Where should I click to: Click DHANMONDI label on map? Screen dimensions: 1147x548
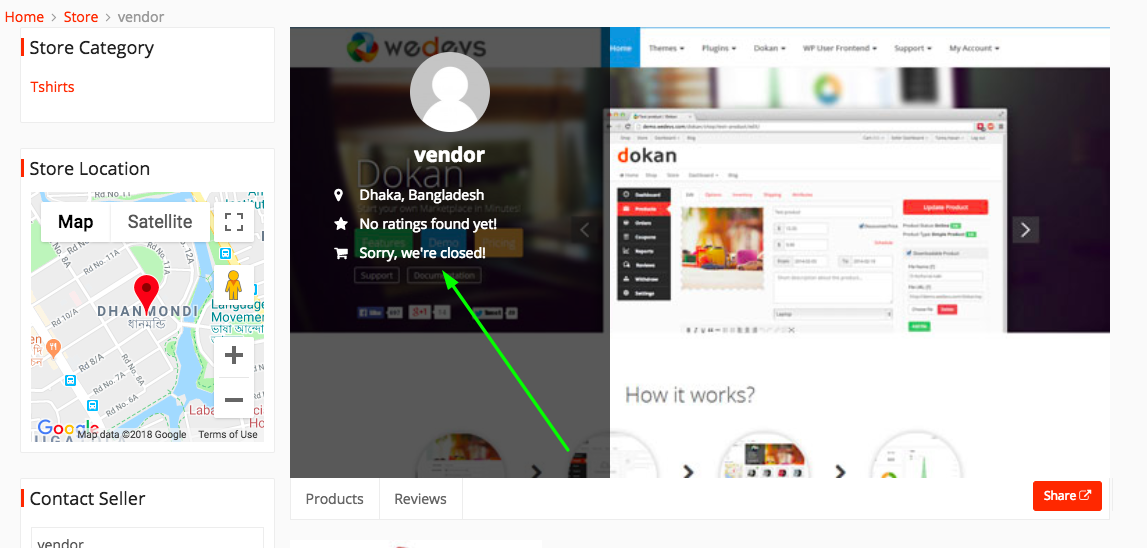147,312
